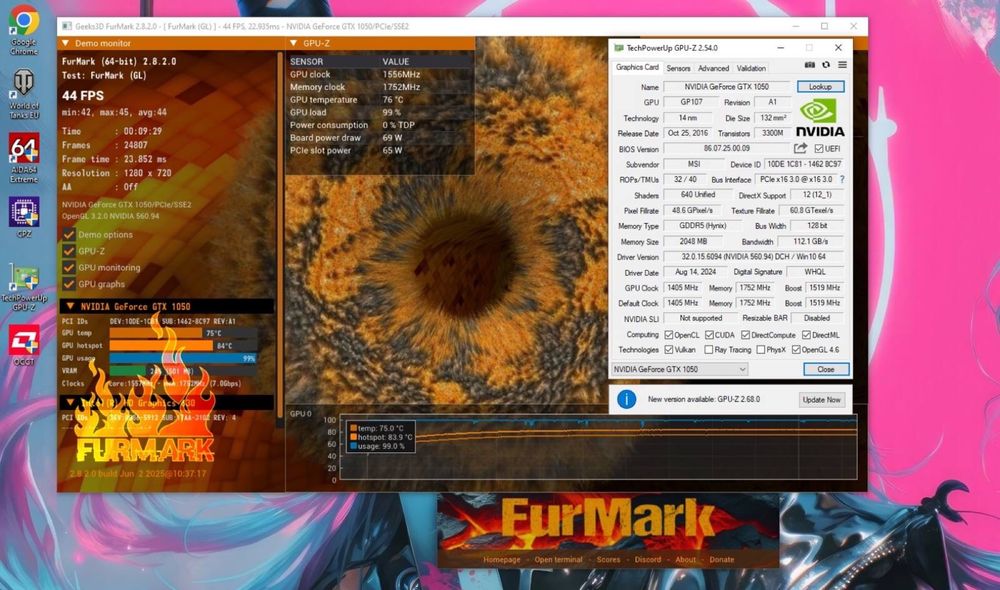Screen dimensions: 1000x590
Task: Click GPU-Z screenshot camera icon
Action: pos(809,65)
